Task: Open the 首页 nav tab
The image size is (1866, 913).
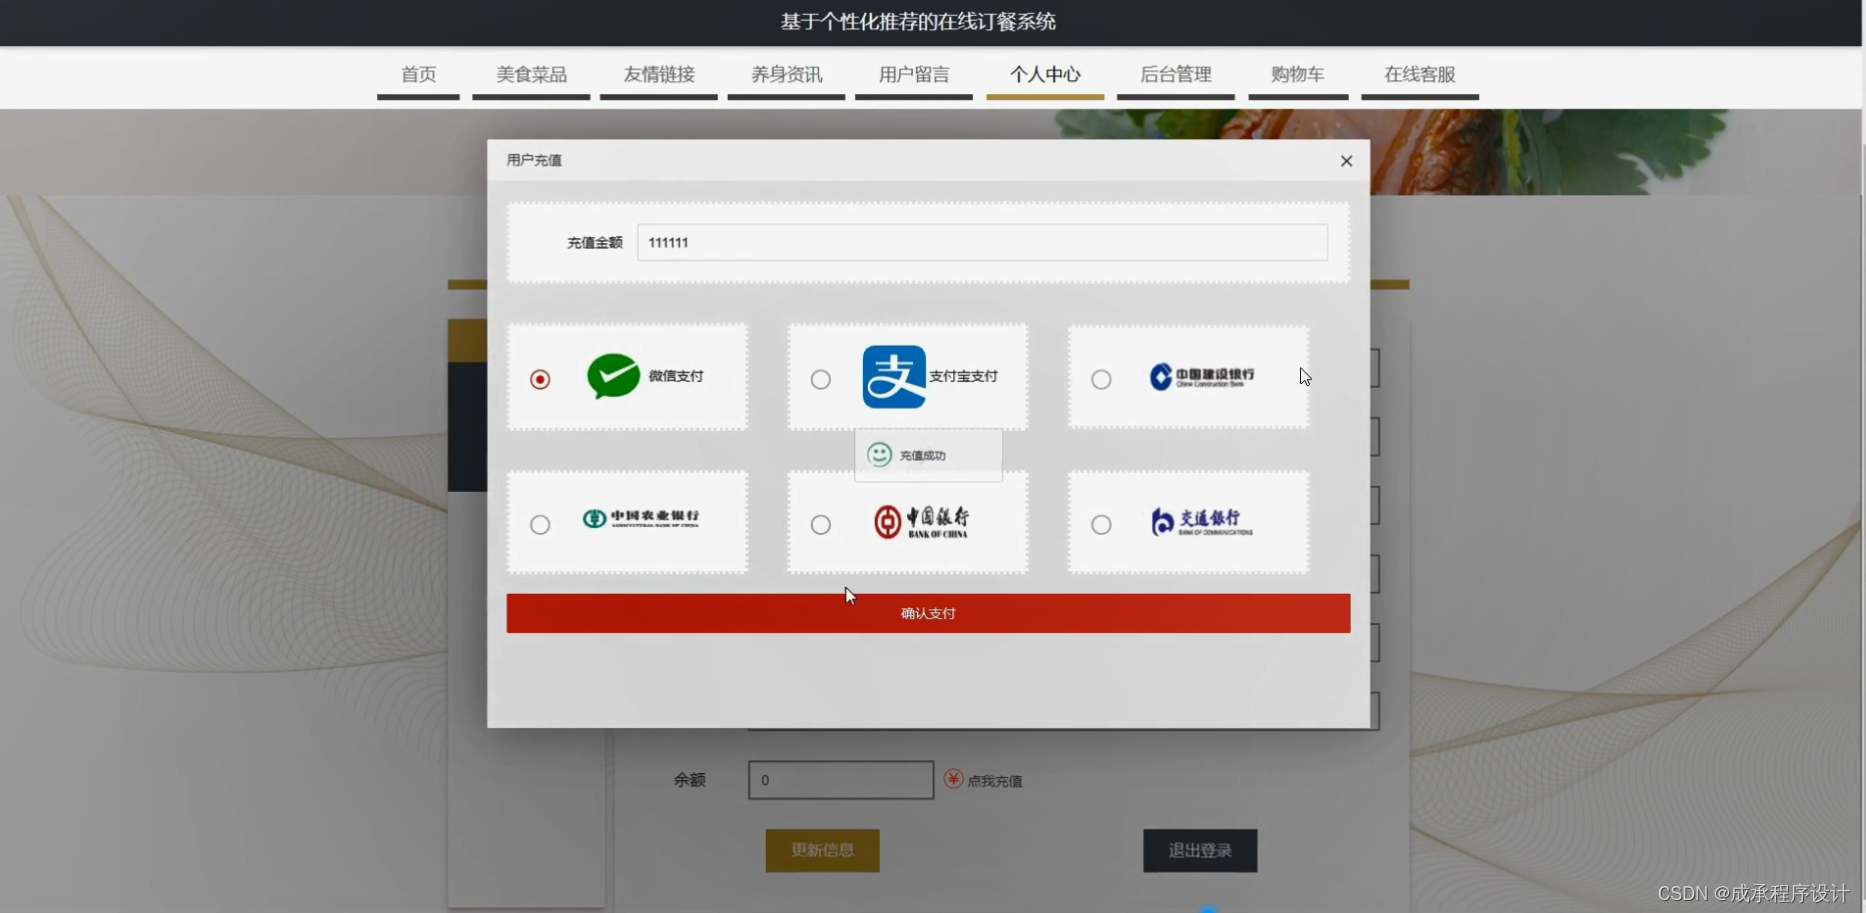Action: [x=418, y=75]
